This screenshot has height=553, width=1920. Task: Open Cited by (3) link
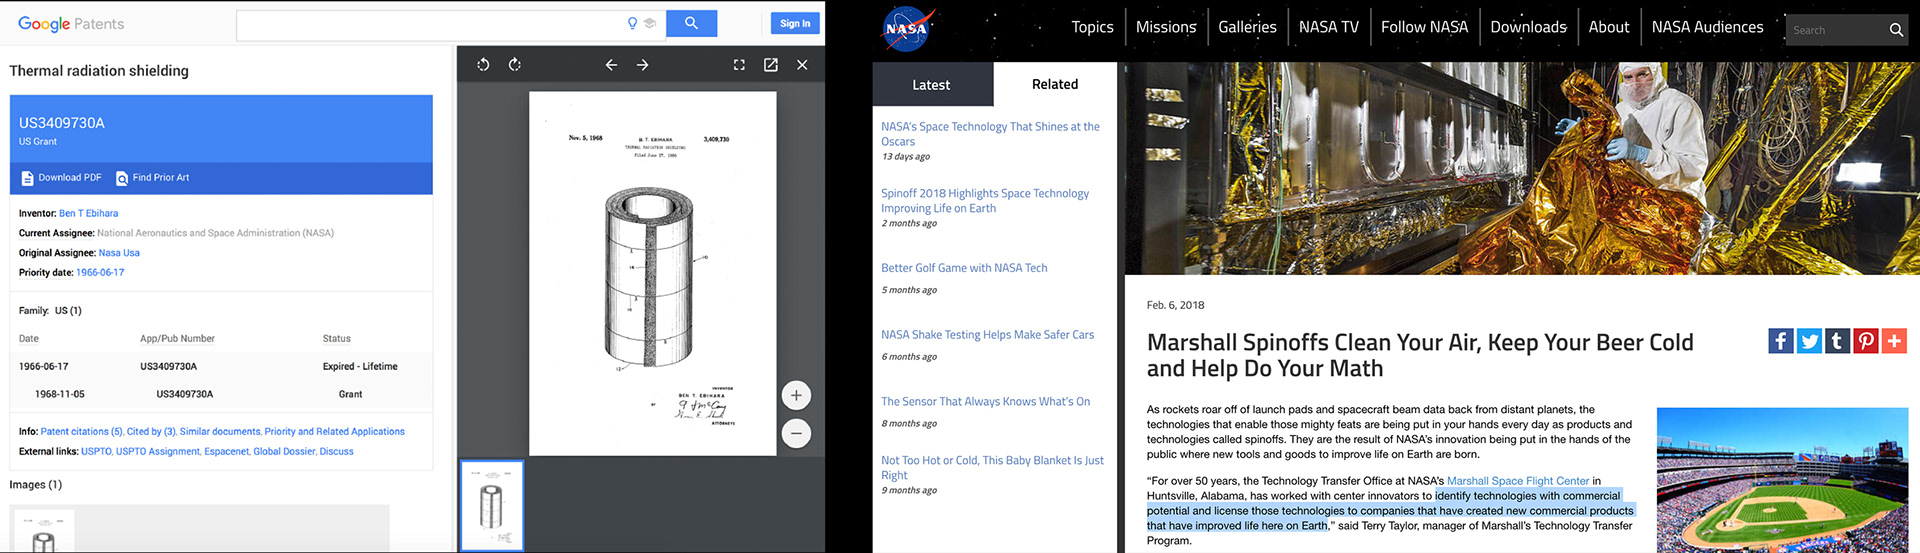tap(151, 432)
